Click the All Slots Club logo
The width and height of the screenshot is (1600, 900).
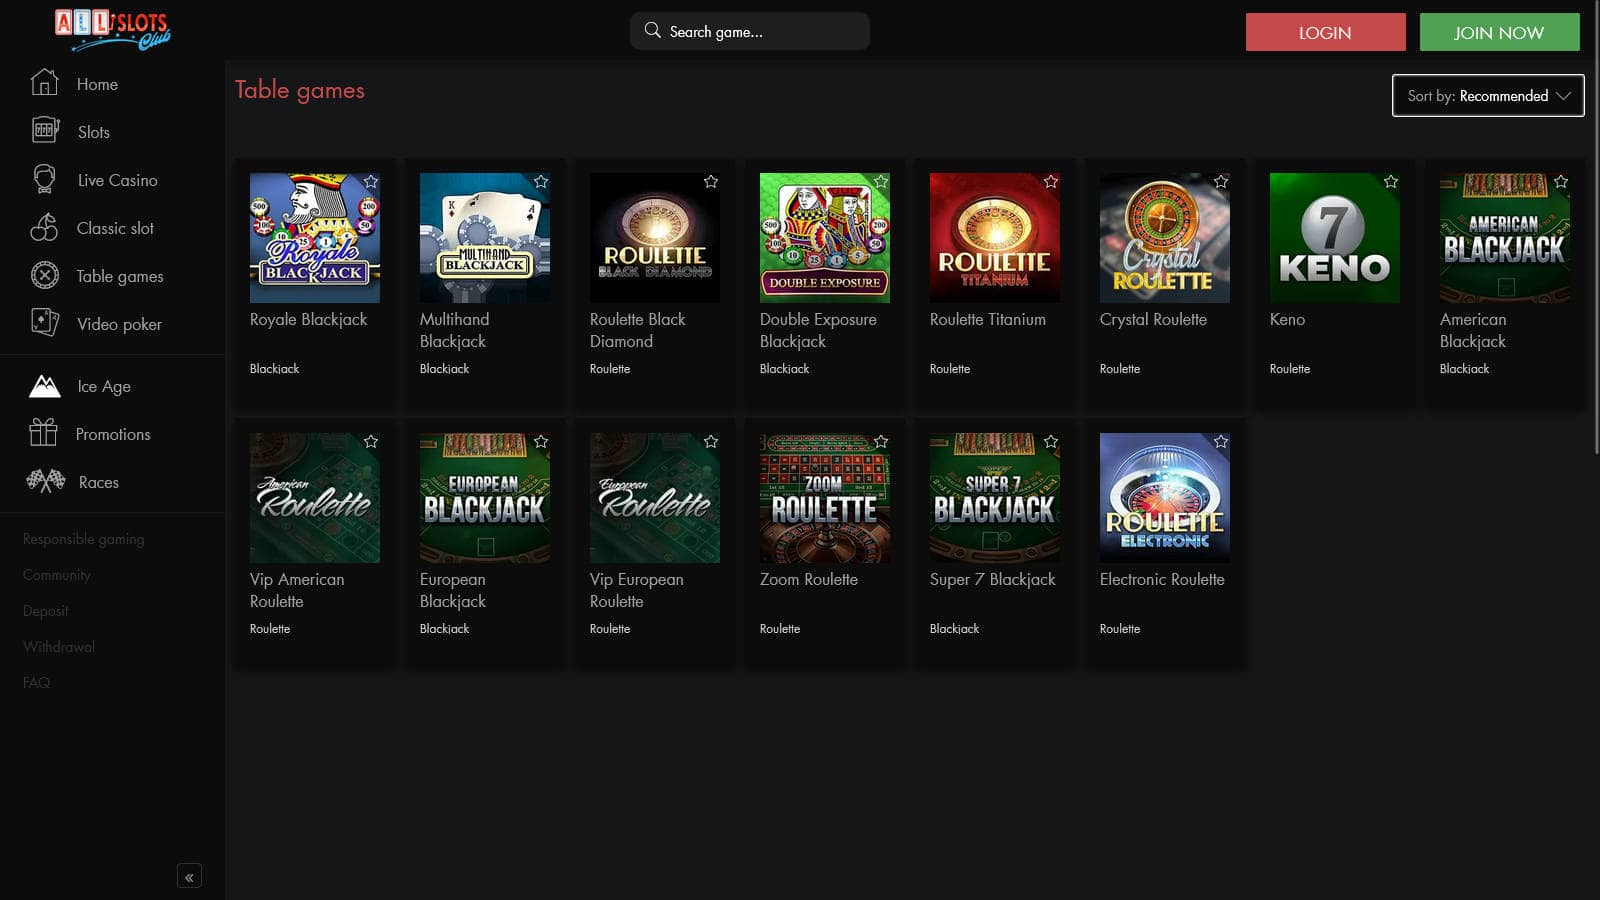click(112, 30)
